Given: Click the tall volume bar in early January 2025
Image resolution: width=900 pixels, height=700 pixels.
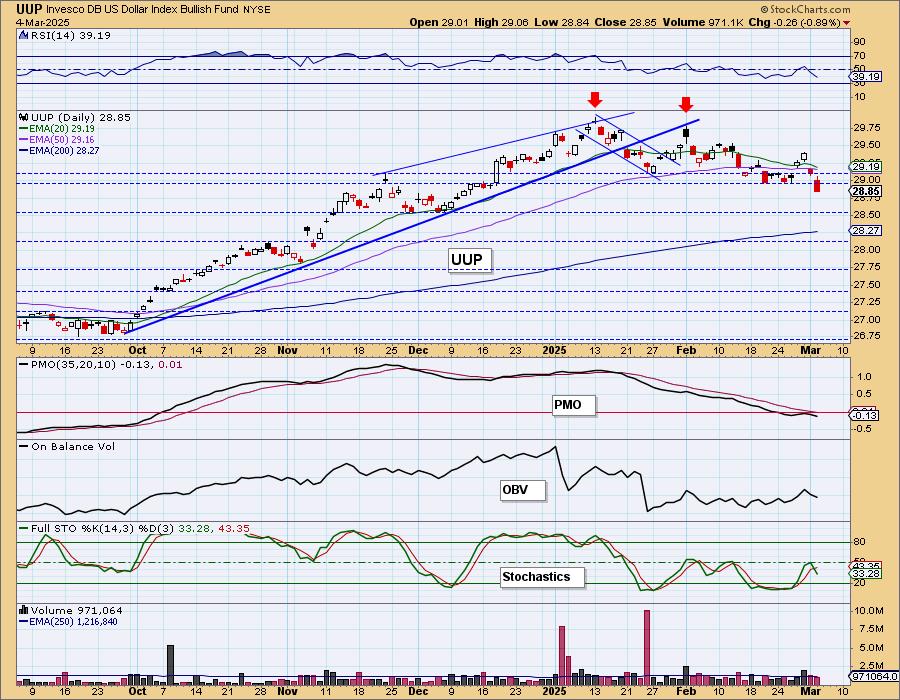Looking at the screenshot, I should (x=561, y=655).
